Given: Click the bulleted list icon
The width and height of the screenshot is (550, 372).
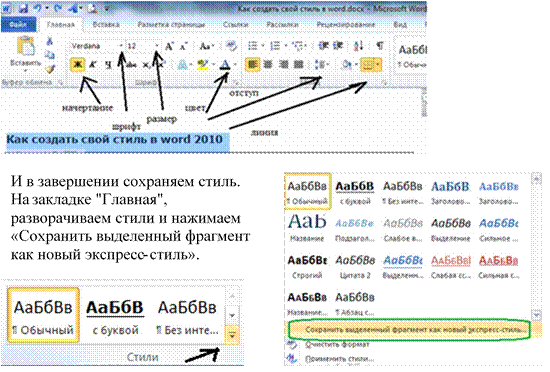Looking at the screenshot, I should click(x=253, y=46).
